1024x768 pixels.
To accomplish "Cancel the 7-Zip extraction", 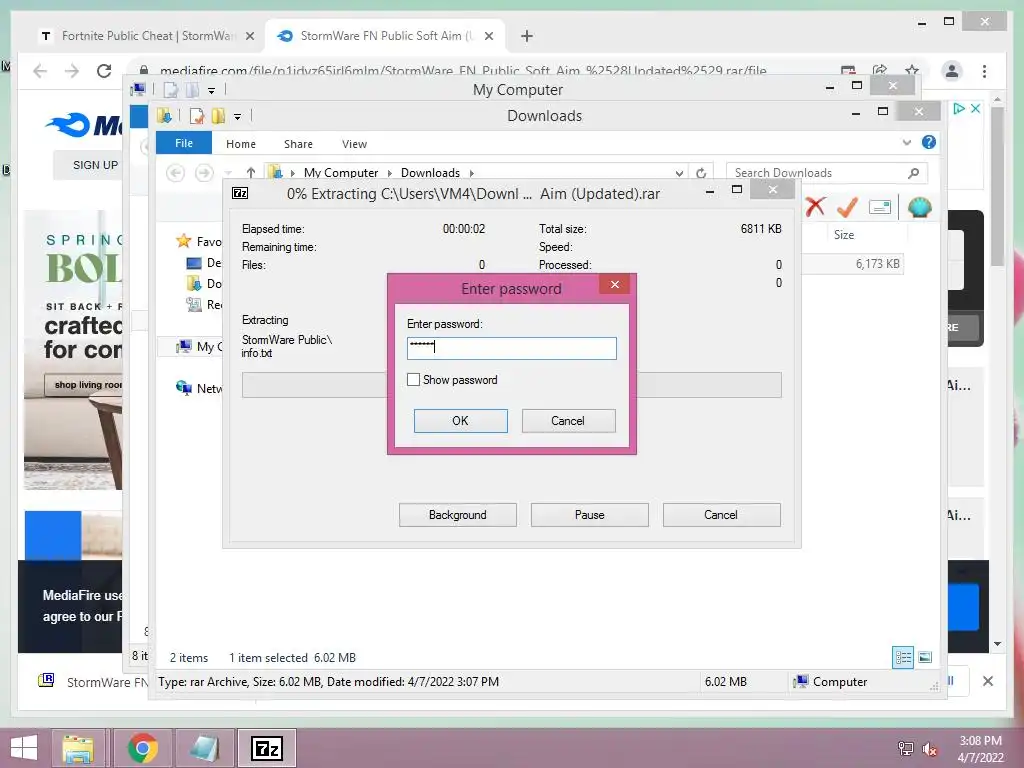I will click(x=721, y=515).
